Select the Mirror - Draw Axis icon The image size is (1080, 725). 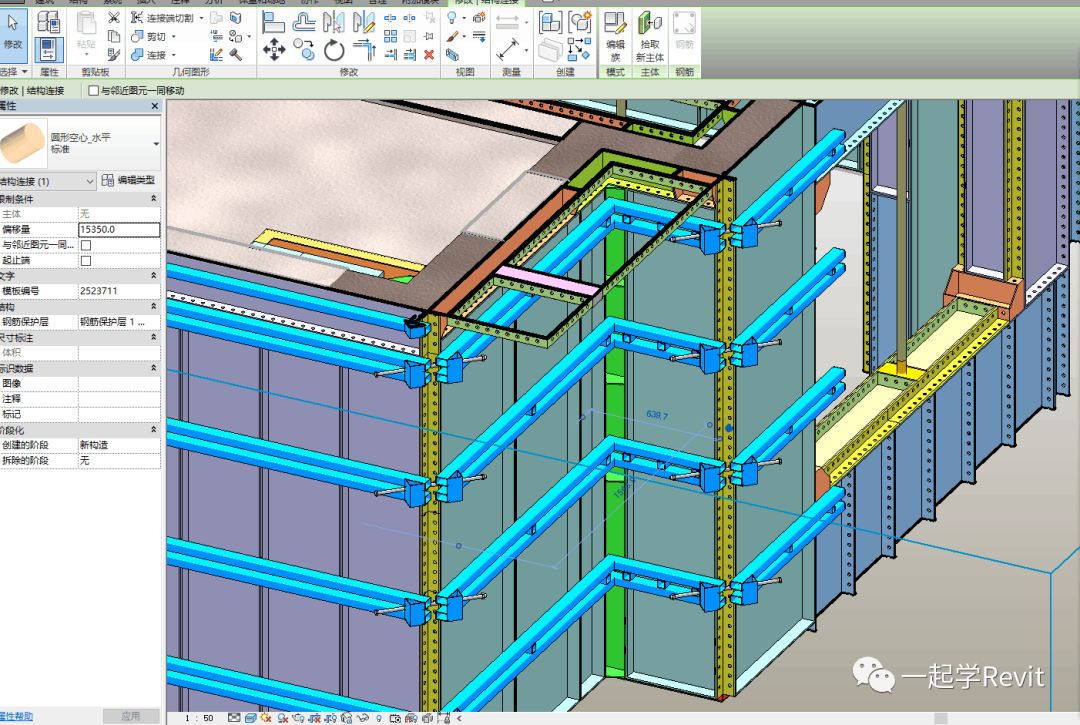[x=364, y=22]
